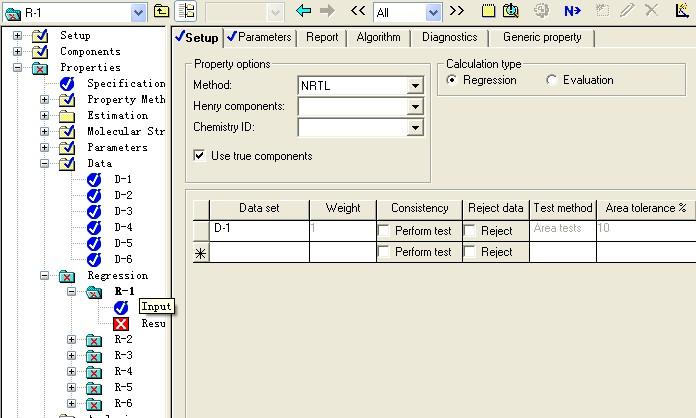The image size is (696, 418).
Task: Select D-6 in the Data tree
Action: [x=123, y=259]
